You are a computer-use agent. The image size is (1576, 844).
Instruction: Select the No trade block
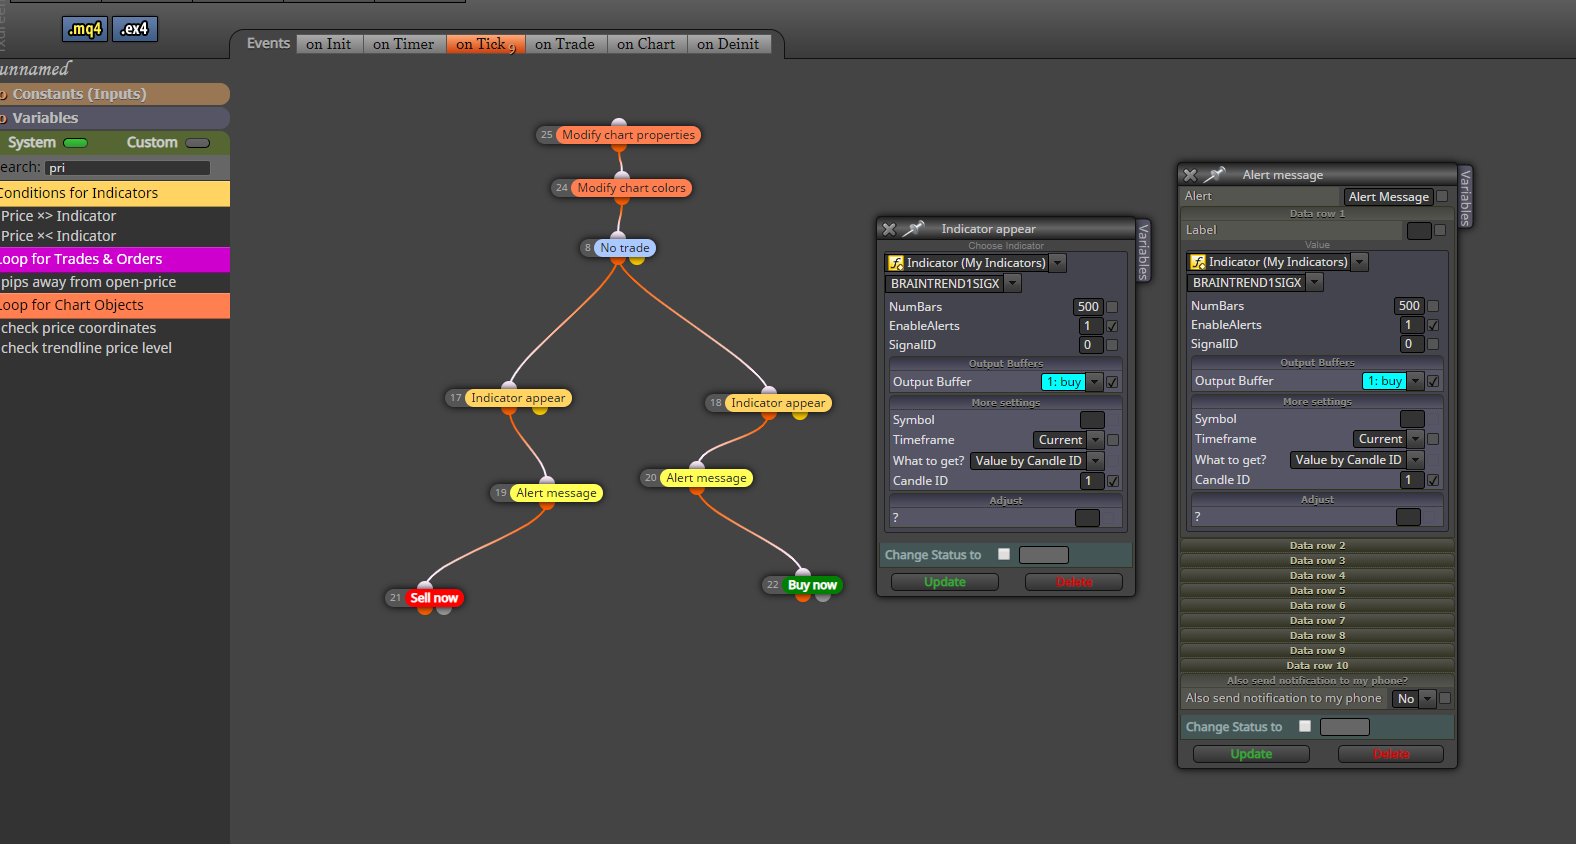coord(625,248)
